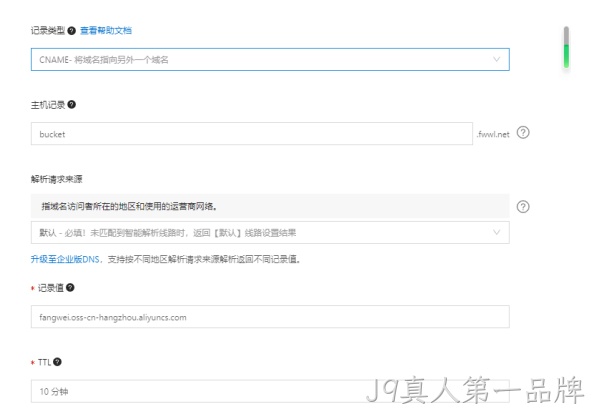Click the help icon beside TTL
Screen dimensions: 599x416
pyautogui.click(x=57, y=362)
